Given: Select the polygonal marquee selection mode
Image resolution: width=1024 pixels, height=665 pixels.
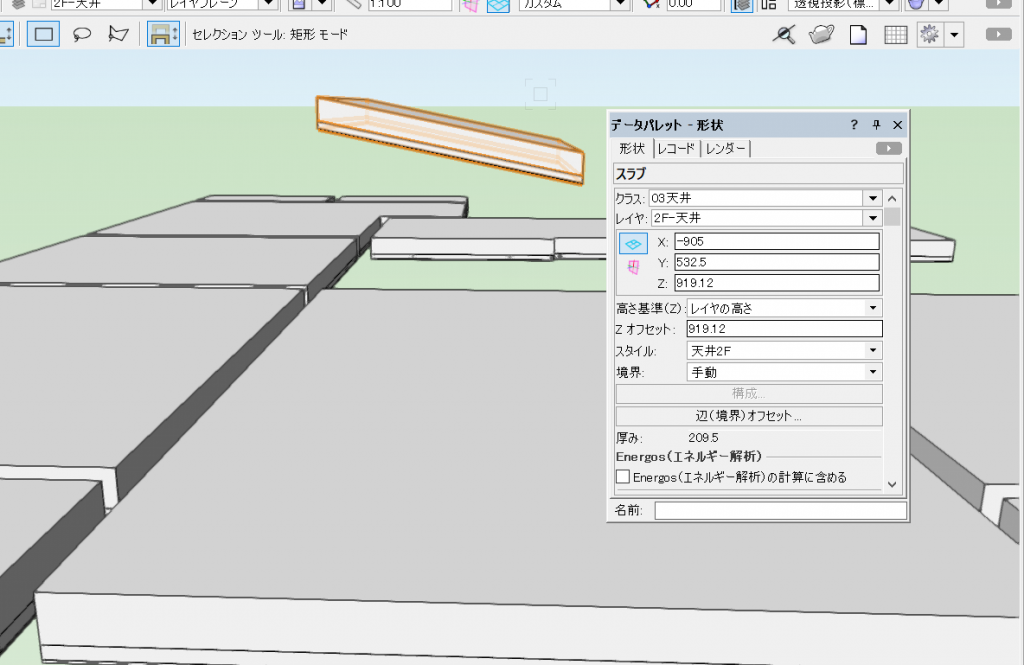Looking at the screenshot, I should pyautogui.click(x=118, y=34).
